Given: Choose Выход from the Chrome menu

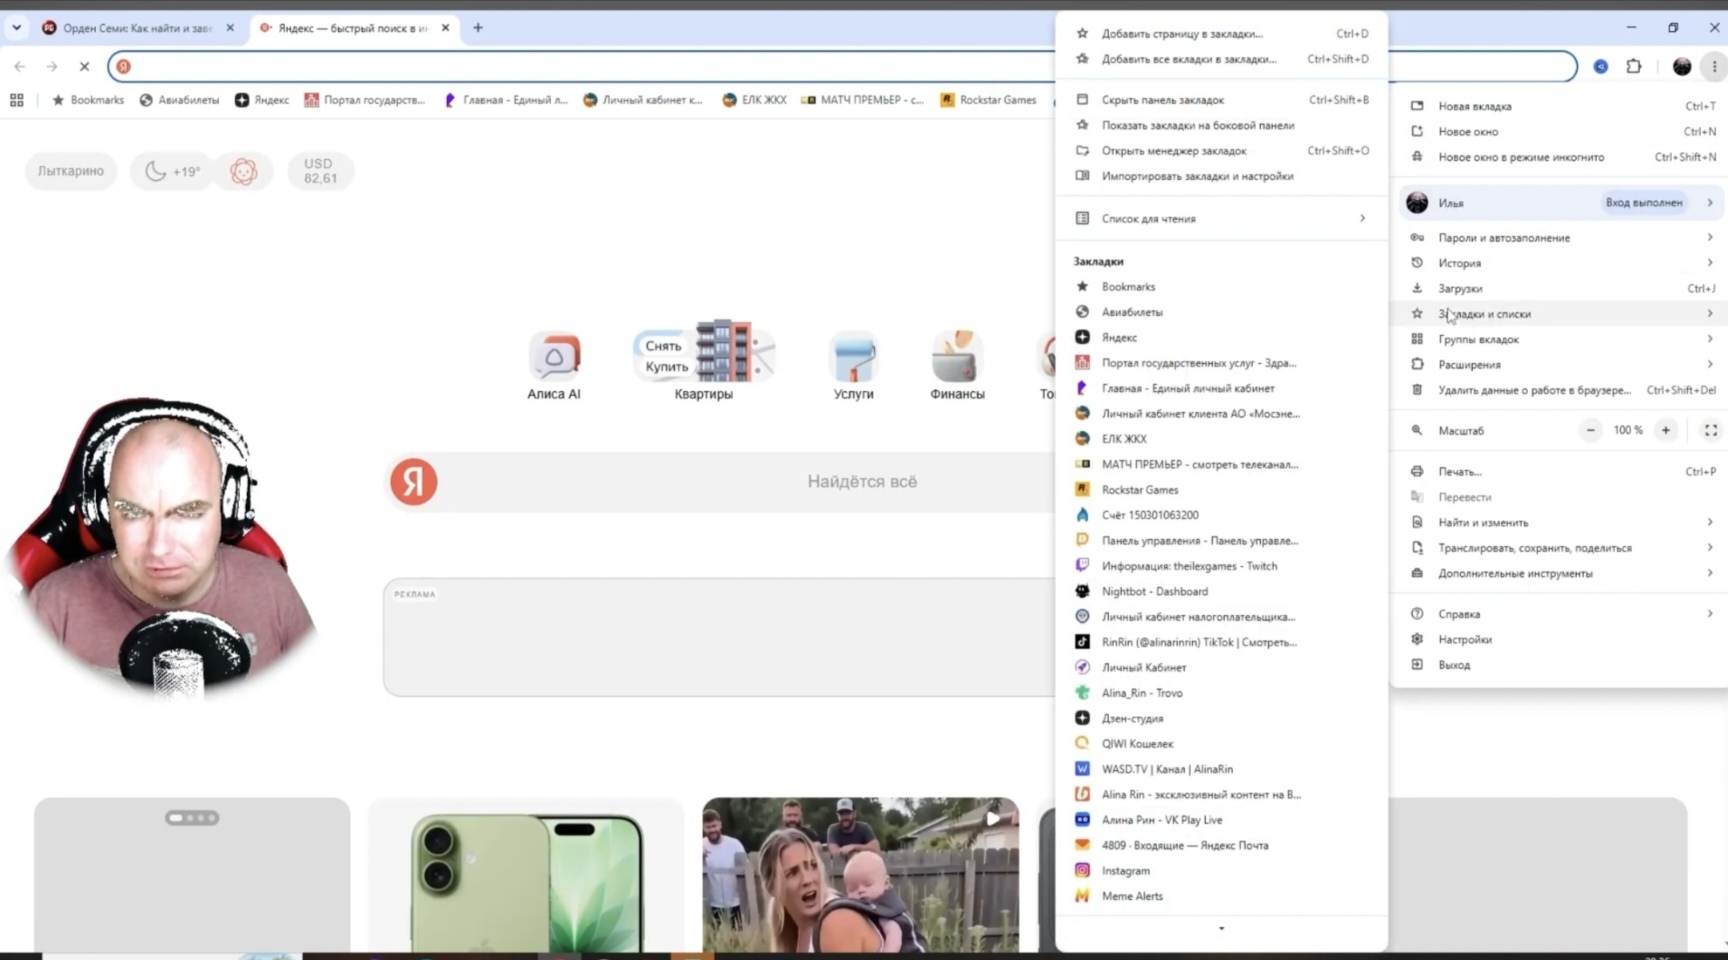Looking at the screenshot, I should 1562,665.
